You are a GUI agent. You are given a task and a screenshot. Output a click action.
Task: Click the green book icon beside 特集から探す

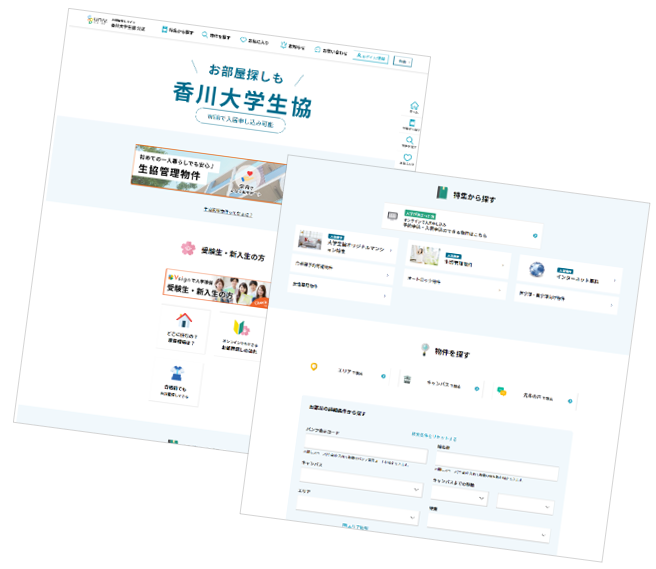coord(442,193)
